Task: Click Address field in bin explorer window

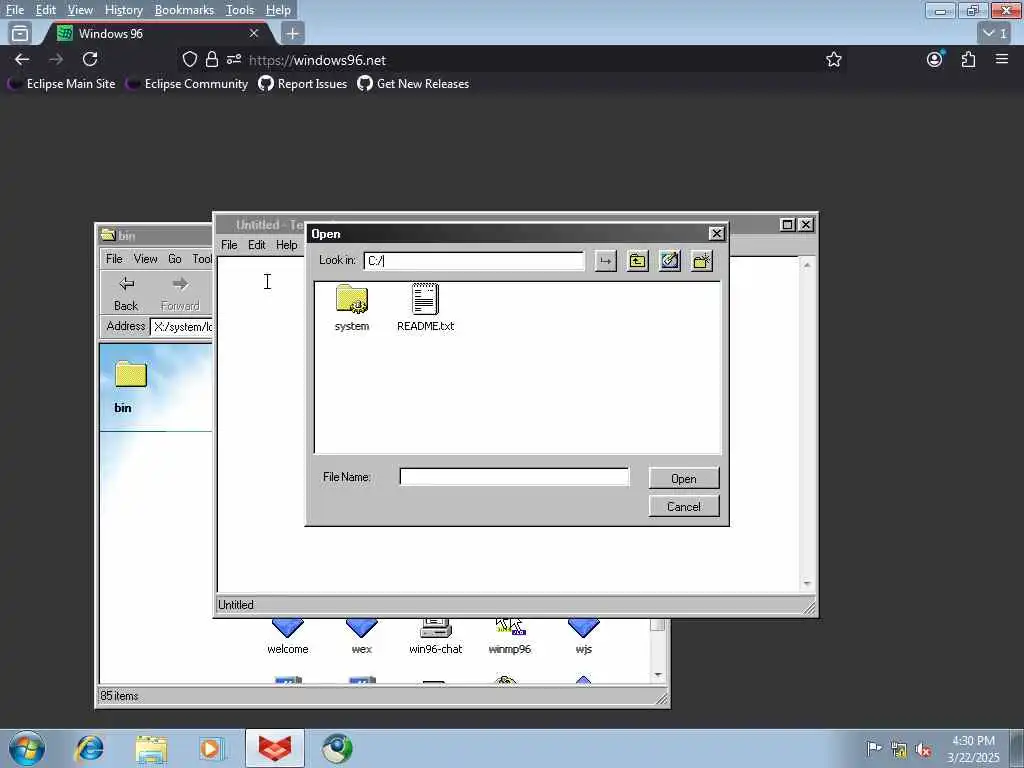Action: (182, 327)
